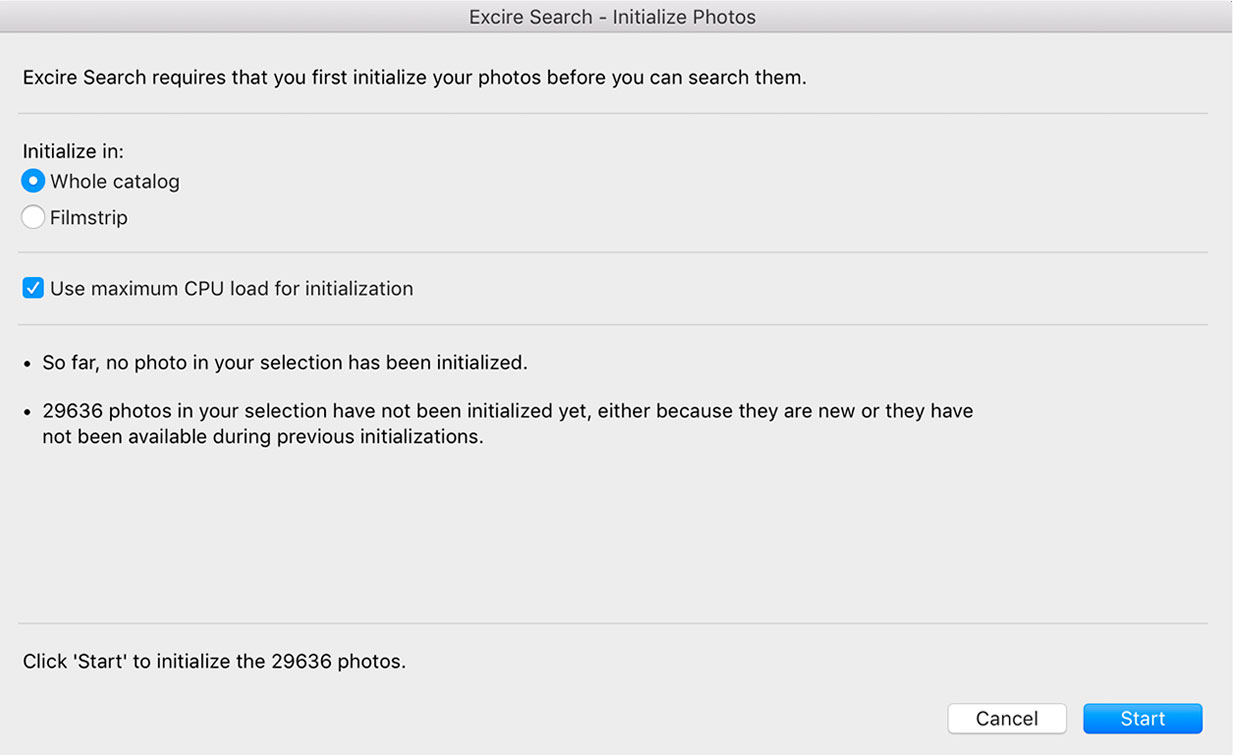Click the "Click 'Start' to initialize" footer text

point(214,661)
